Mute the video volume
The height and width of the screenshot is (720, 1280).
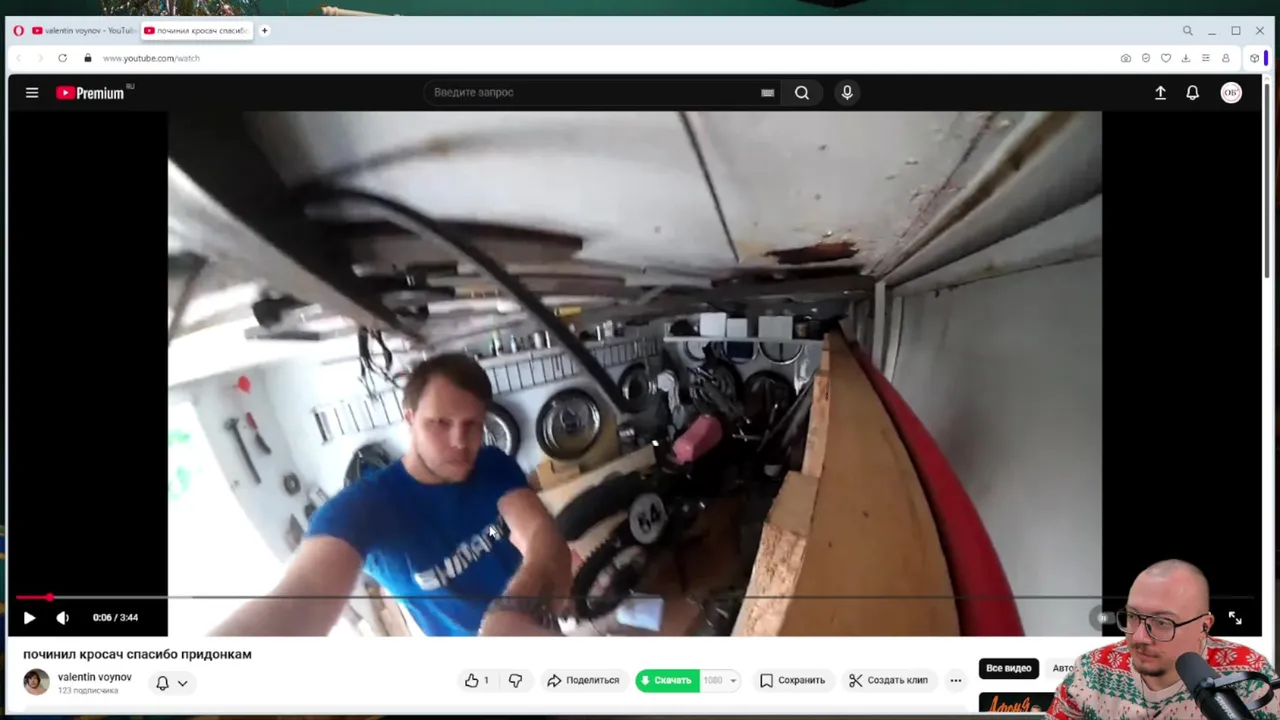coord(62,618)
